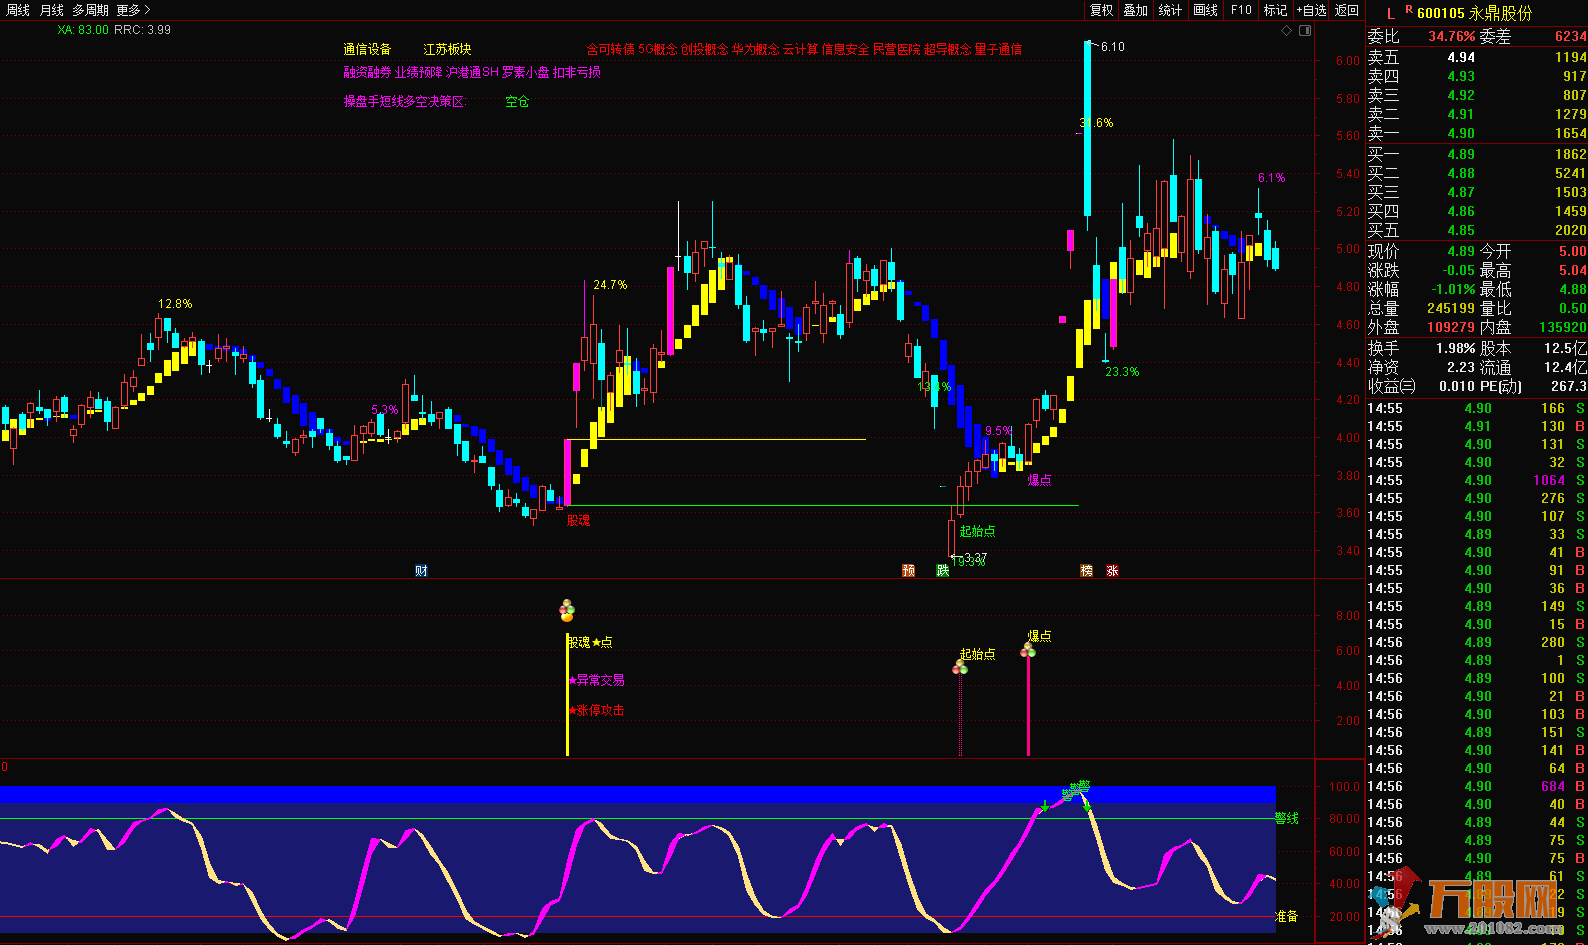Open 多周期 multi-period view
This screenshot has width=1588, height=945.
tap(90, 10)
